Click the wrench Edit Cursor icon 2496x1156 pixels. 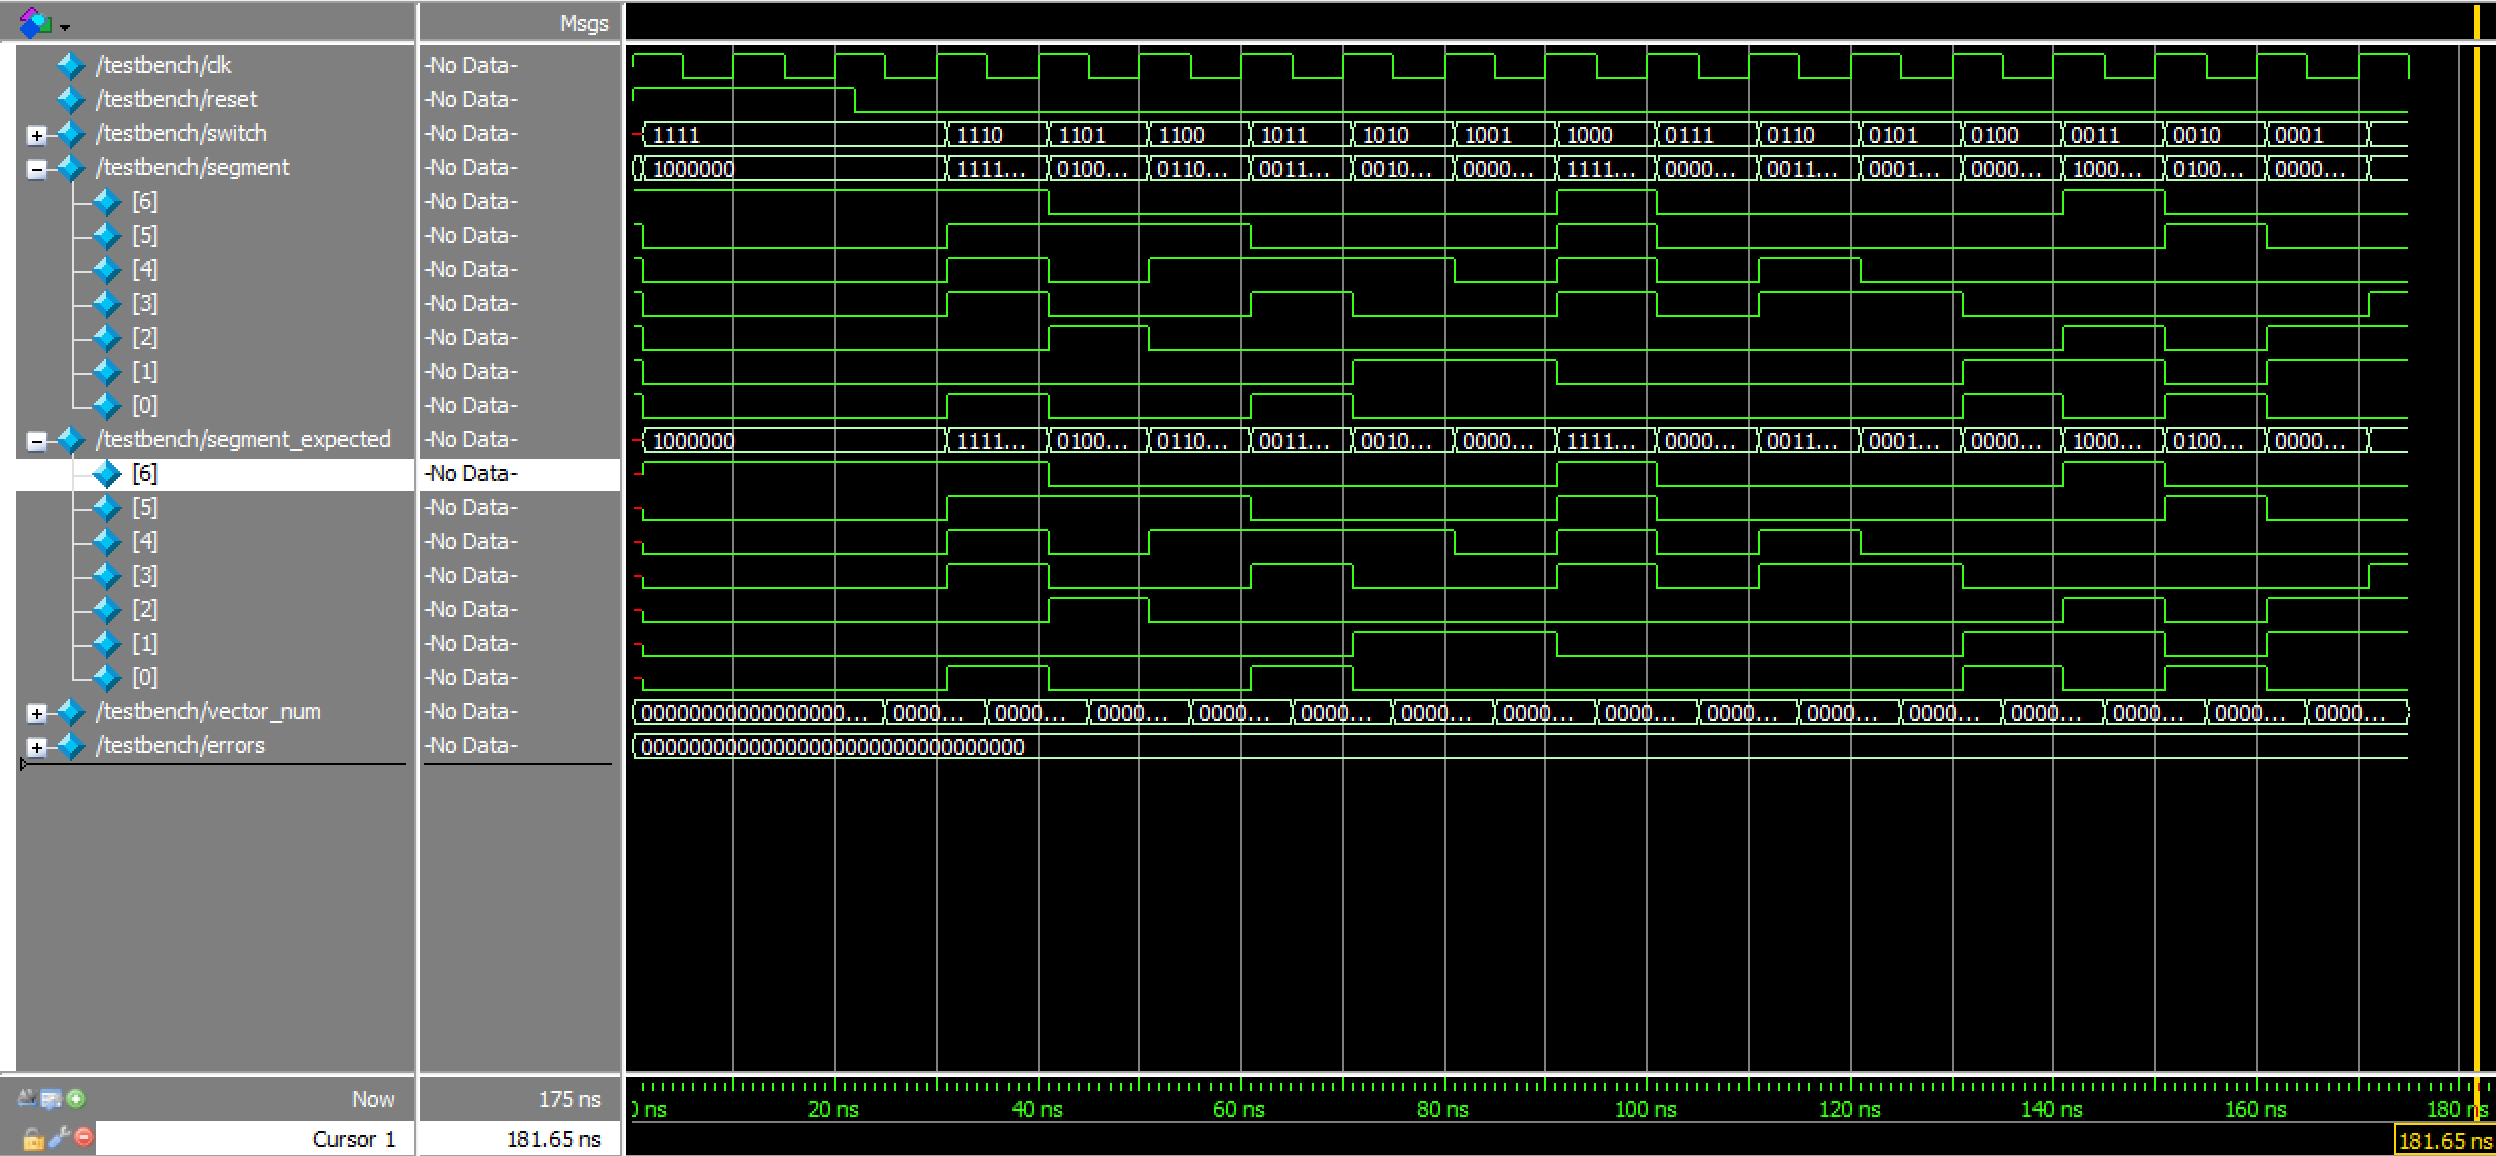(x=59, y=1137)
